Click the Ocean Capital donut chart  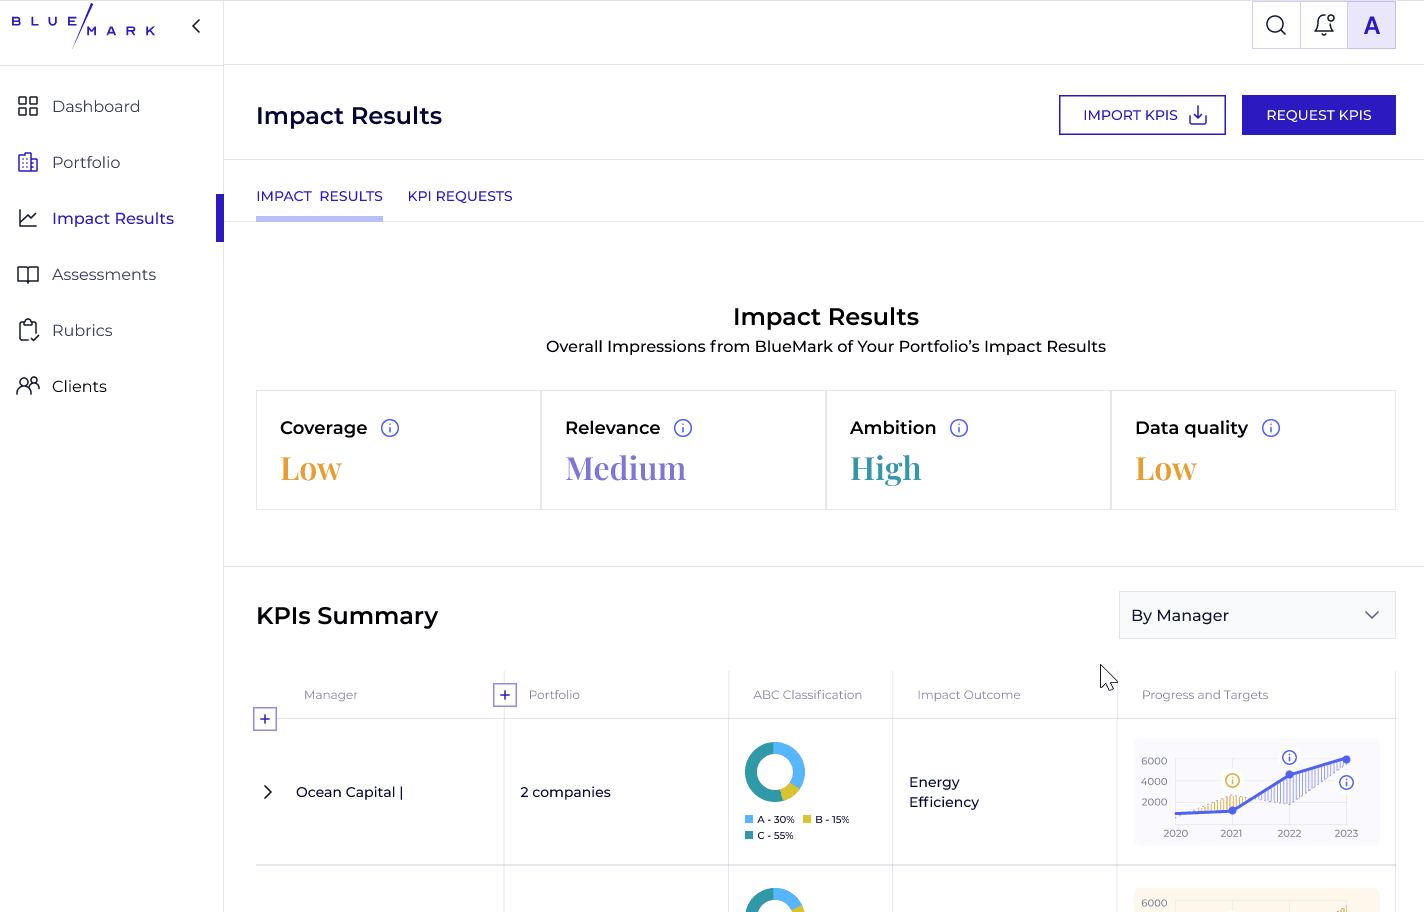(775, 772)
